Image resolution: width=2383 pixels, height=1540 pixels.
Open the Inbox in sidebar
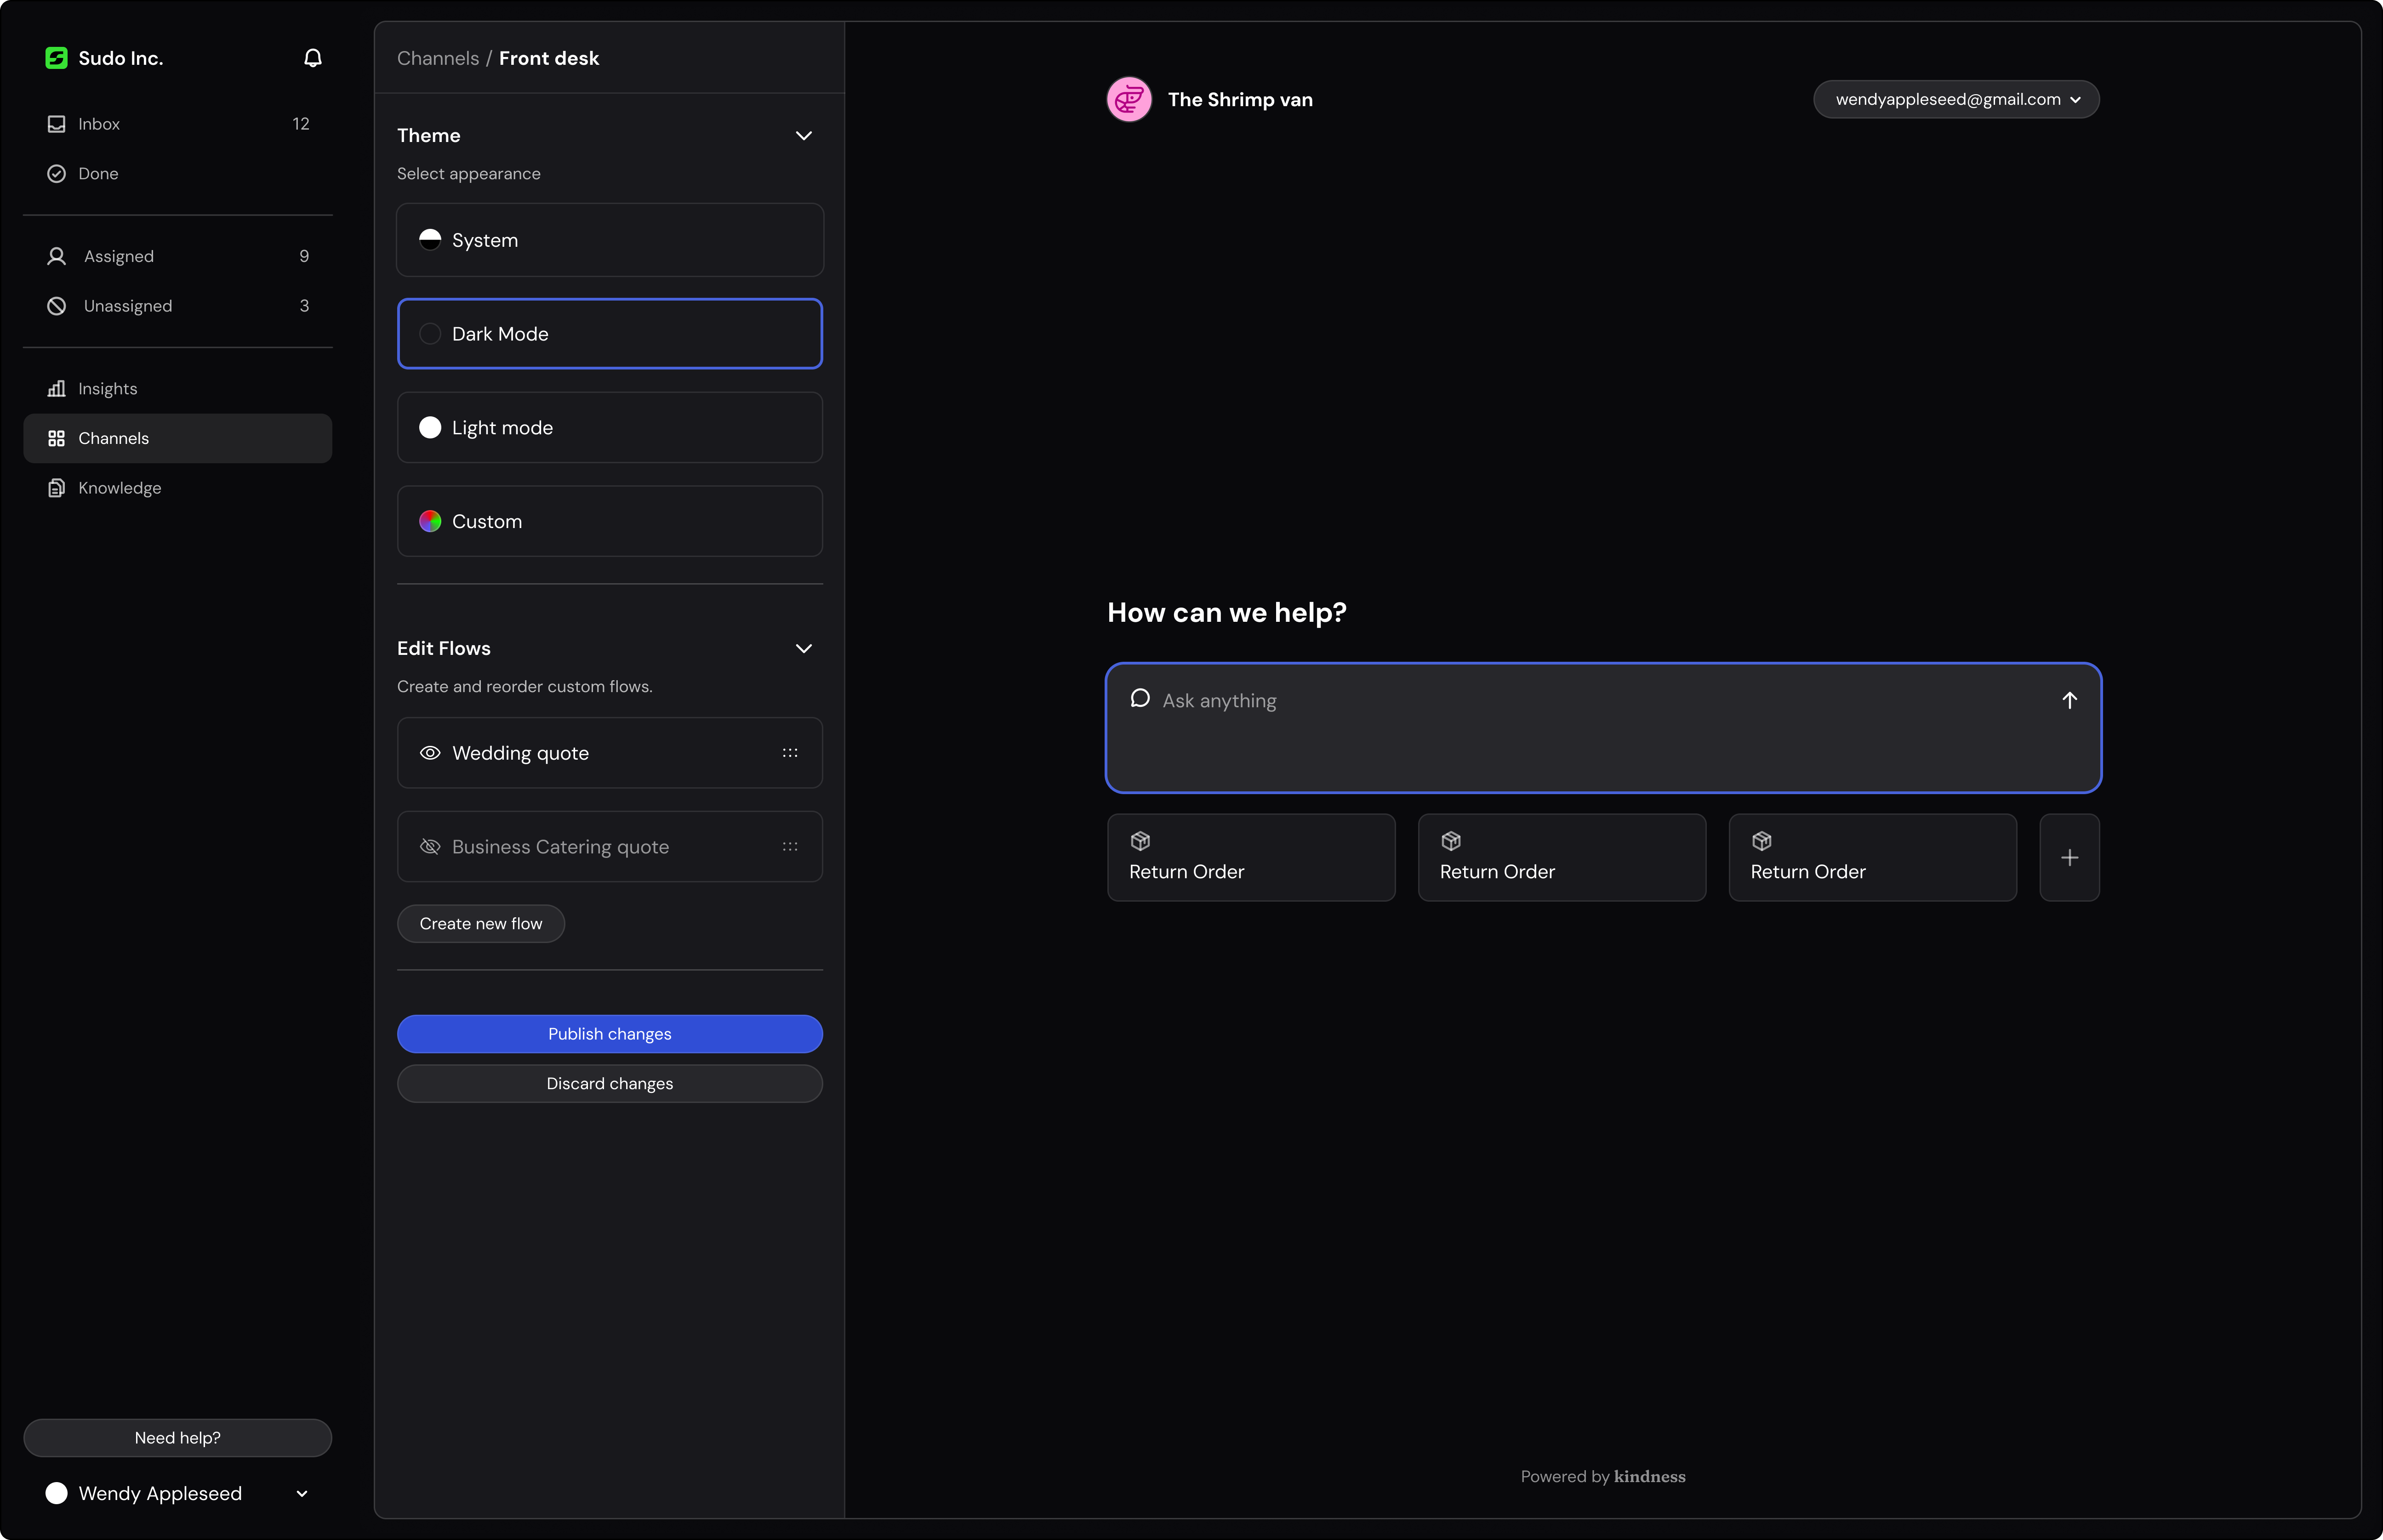[x=178, y=124]
